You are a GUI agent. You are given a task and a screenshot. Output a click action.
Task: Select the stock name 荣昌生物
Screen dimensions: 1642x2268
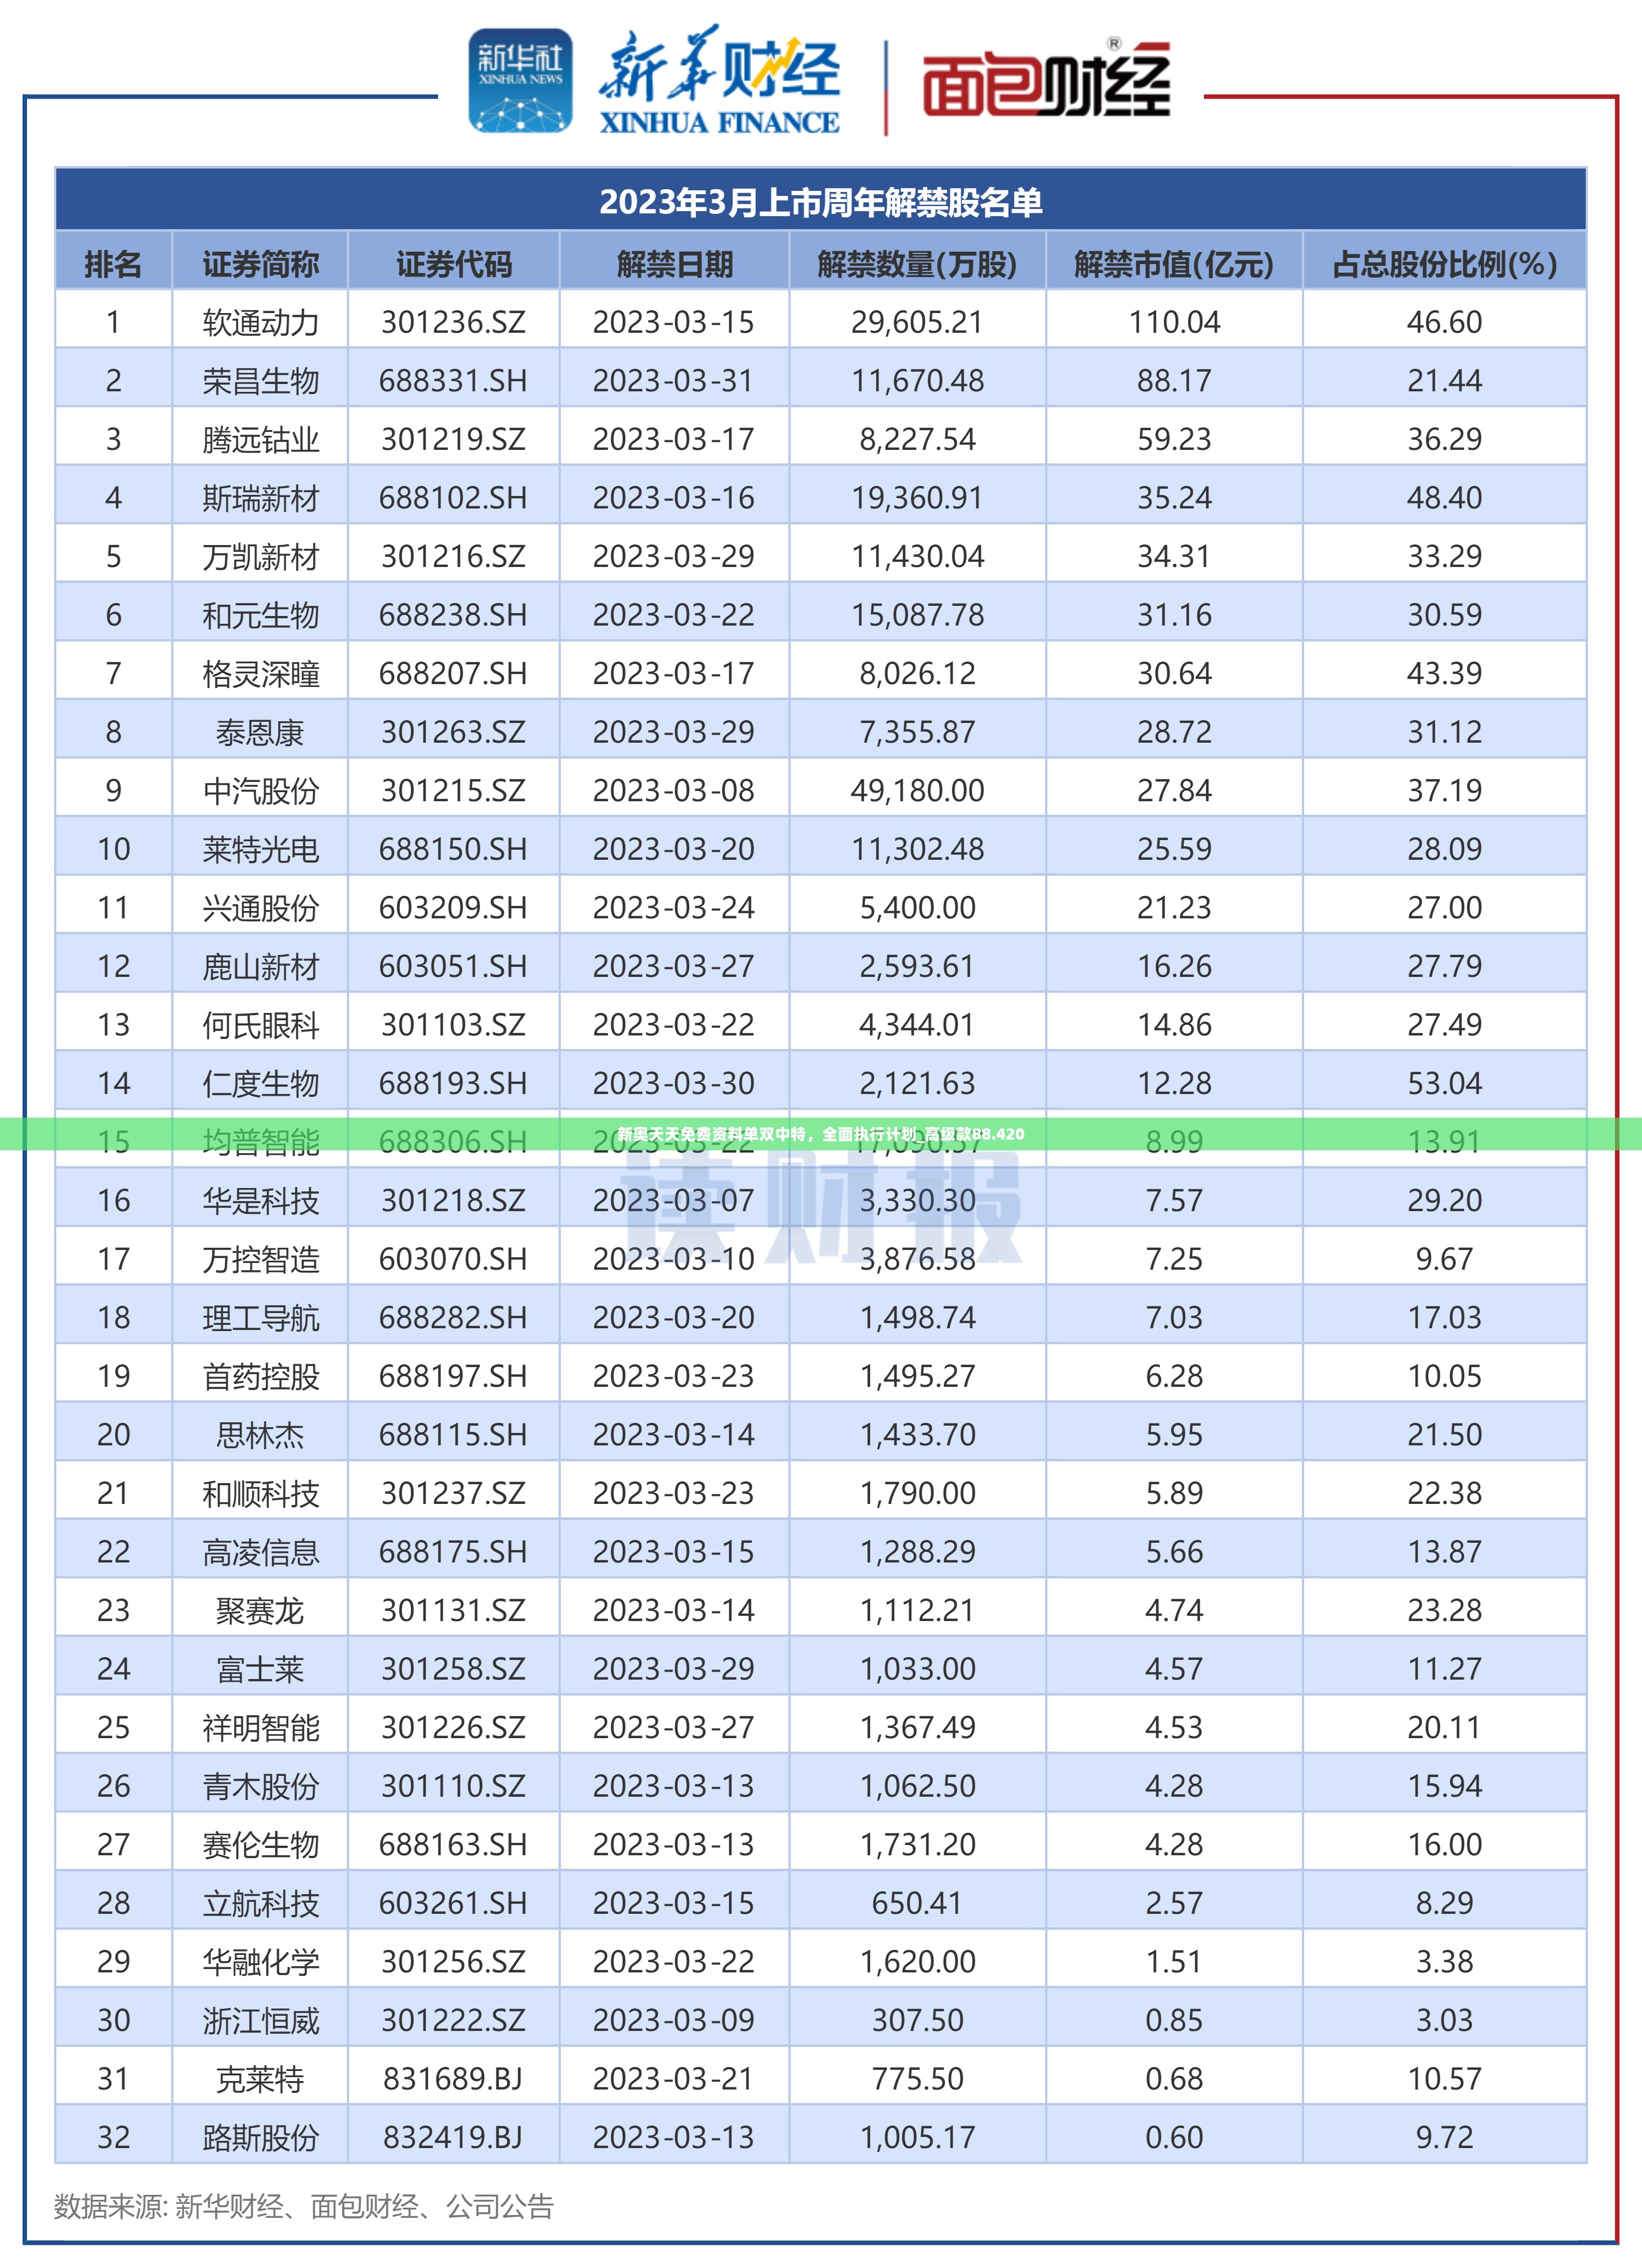(260, 381)
